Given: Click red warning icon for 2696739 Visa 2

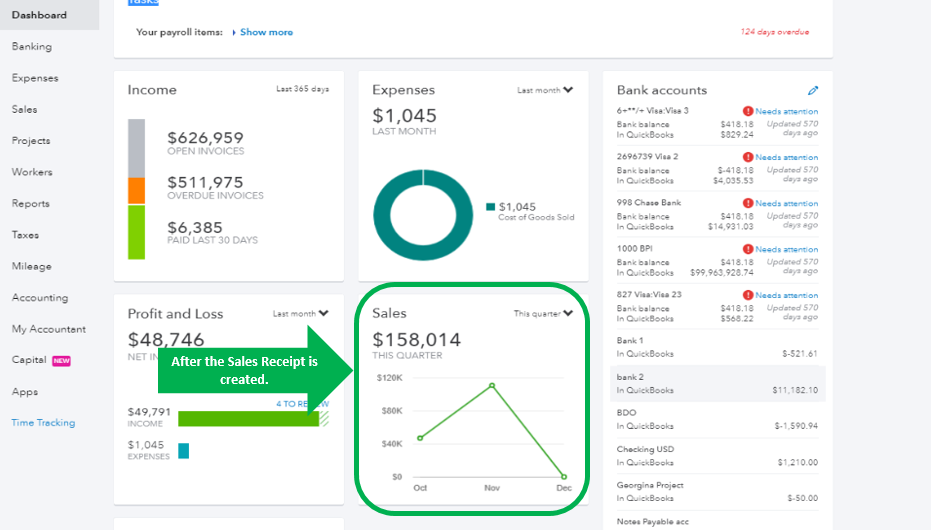Looking at the screenshot, I should (748, 157).
